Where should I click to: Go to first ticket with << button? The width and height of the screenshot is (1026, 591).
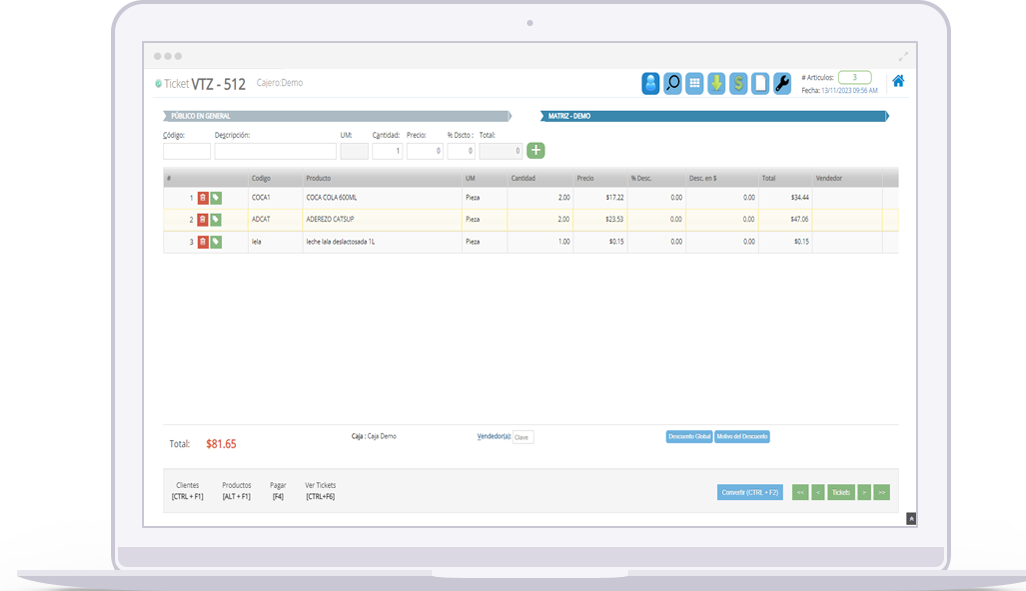click(800, 492)
